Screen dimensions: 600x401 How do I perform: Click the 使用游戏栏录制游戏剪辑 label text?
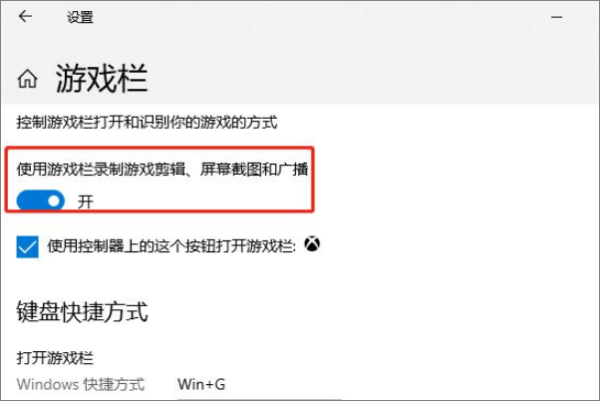point(101,169)
